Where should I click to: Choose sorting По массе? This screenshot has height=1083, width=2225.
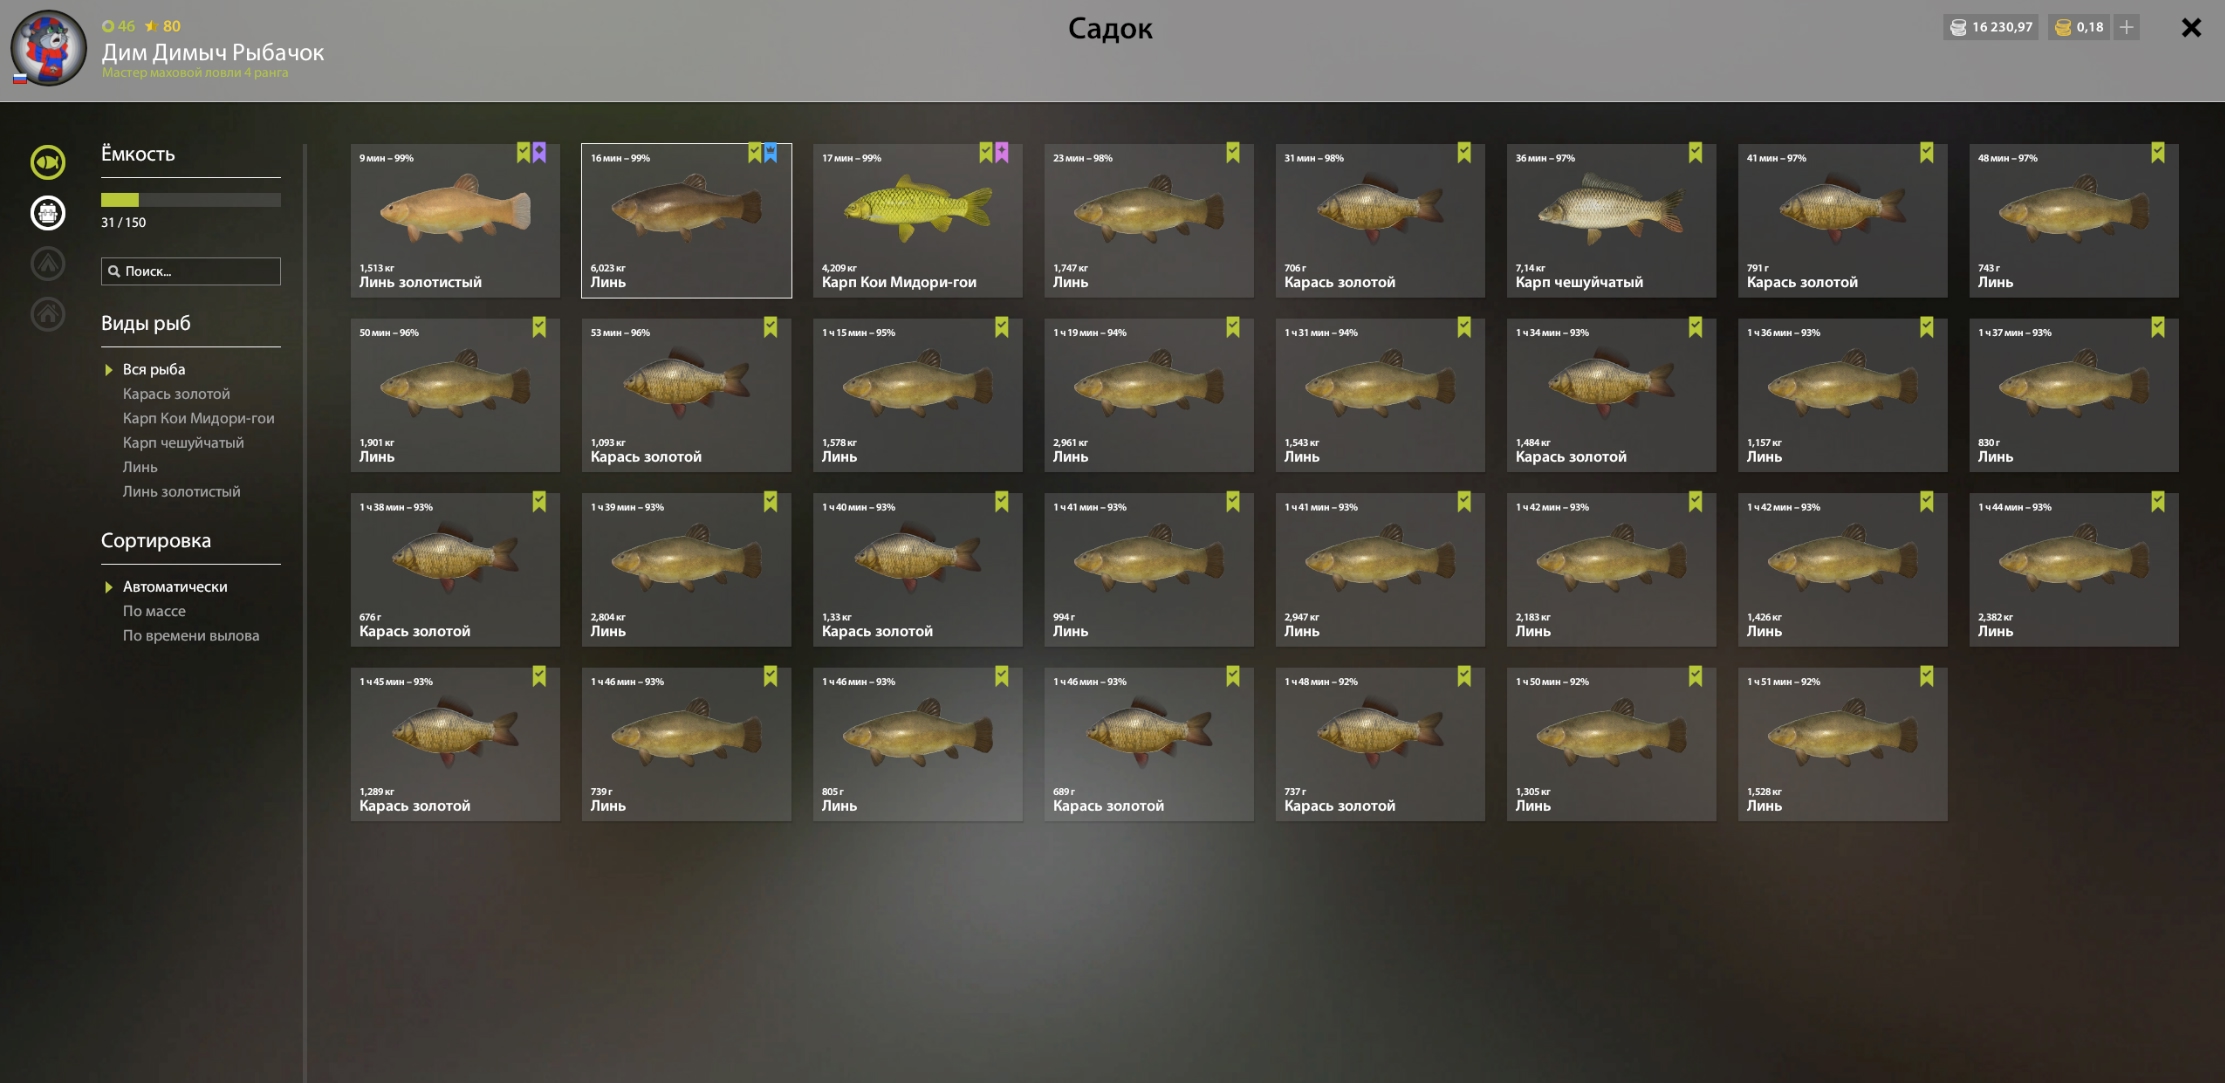pyautogui.click(x=154, y=611)
